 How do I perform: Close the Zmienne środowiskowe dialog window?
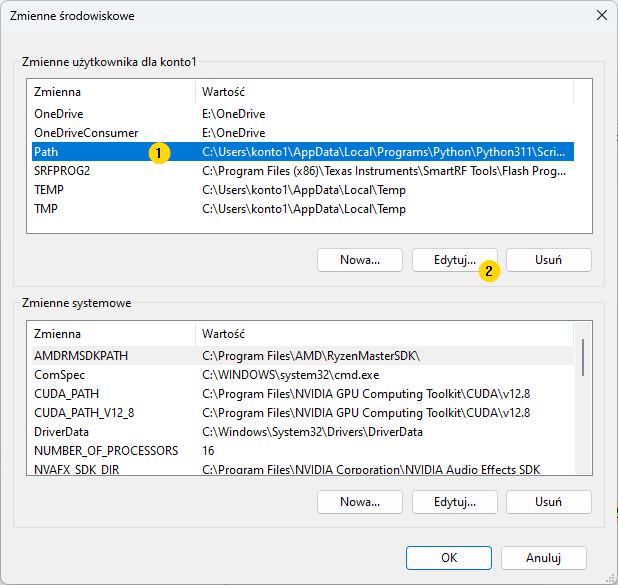tap(601, 16)
